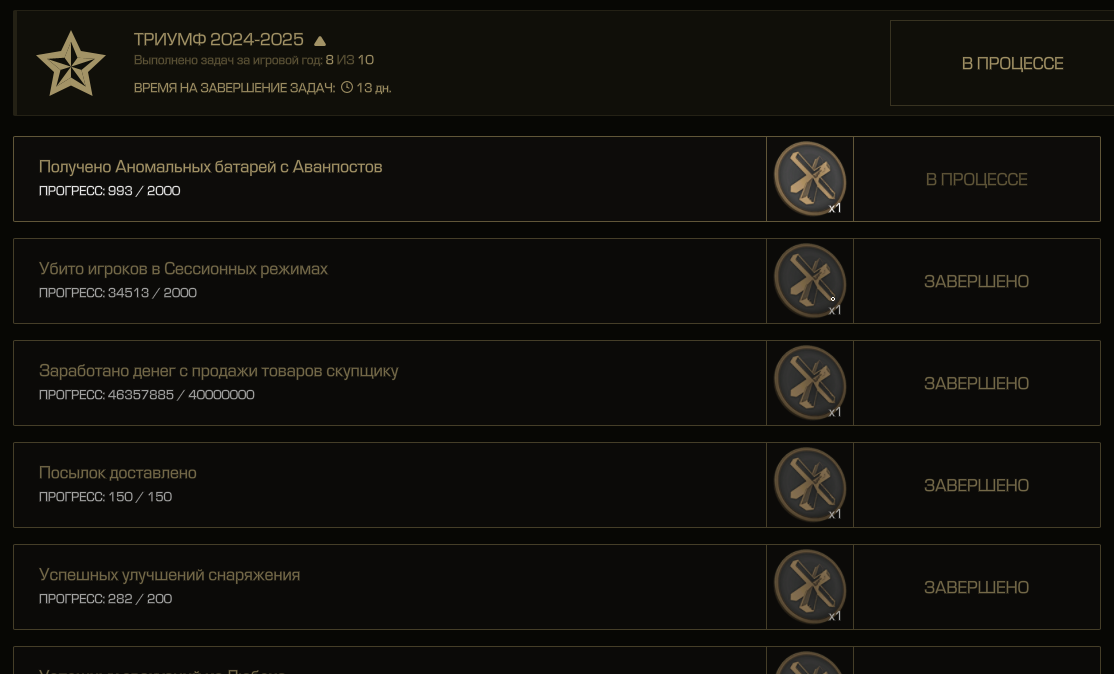Select the Убито игроков в Сессионных режимах row

[390, 281]
